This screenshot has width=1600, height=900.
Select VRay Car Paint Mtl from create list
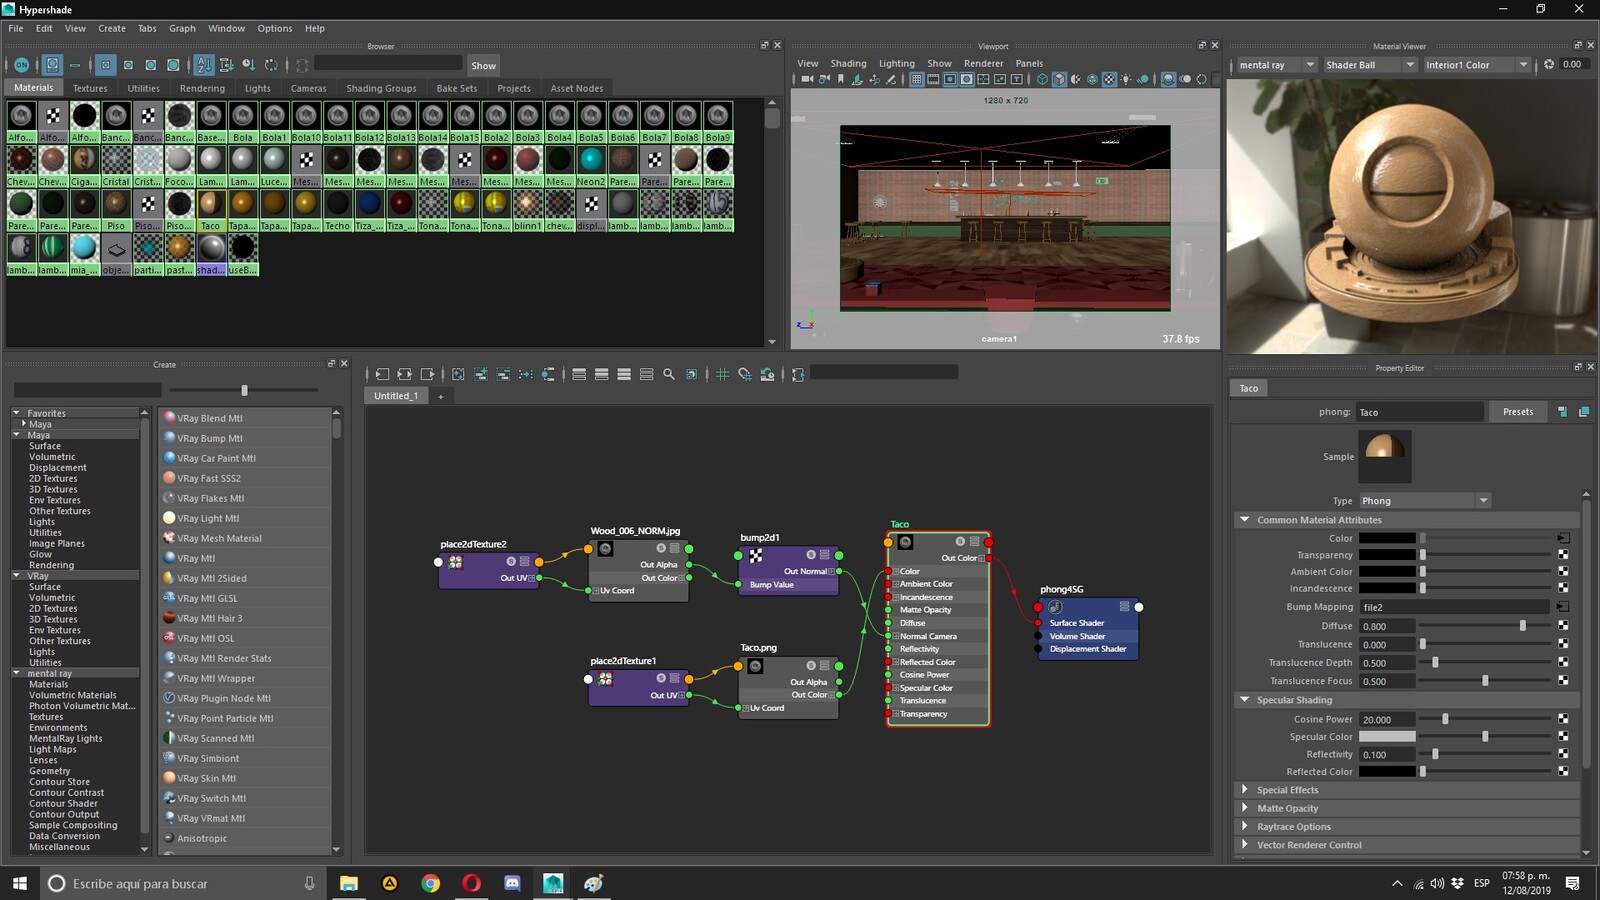point(245,458)
